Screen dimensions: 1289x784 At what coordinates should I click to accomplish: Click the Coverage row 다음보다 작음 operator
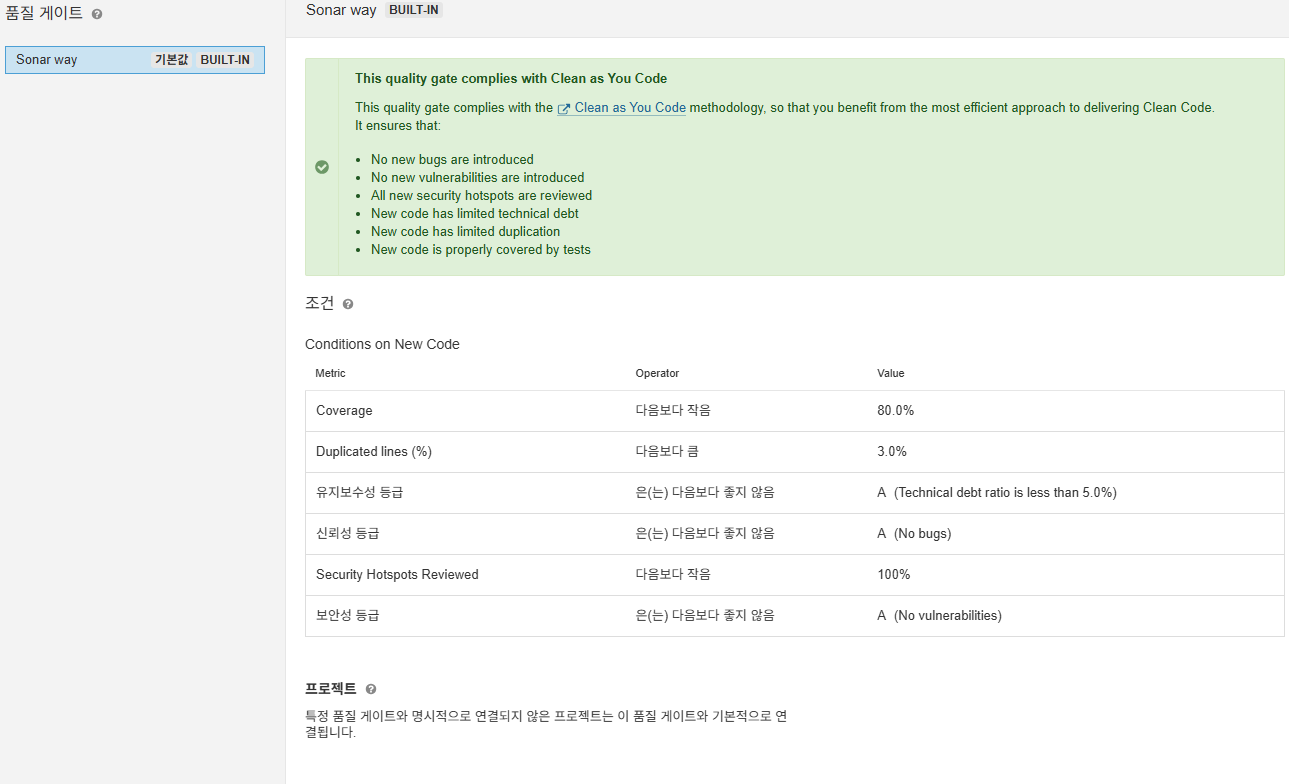[x=673, y=411]
